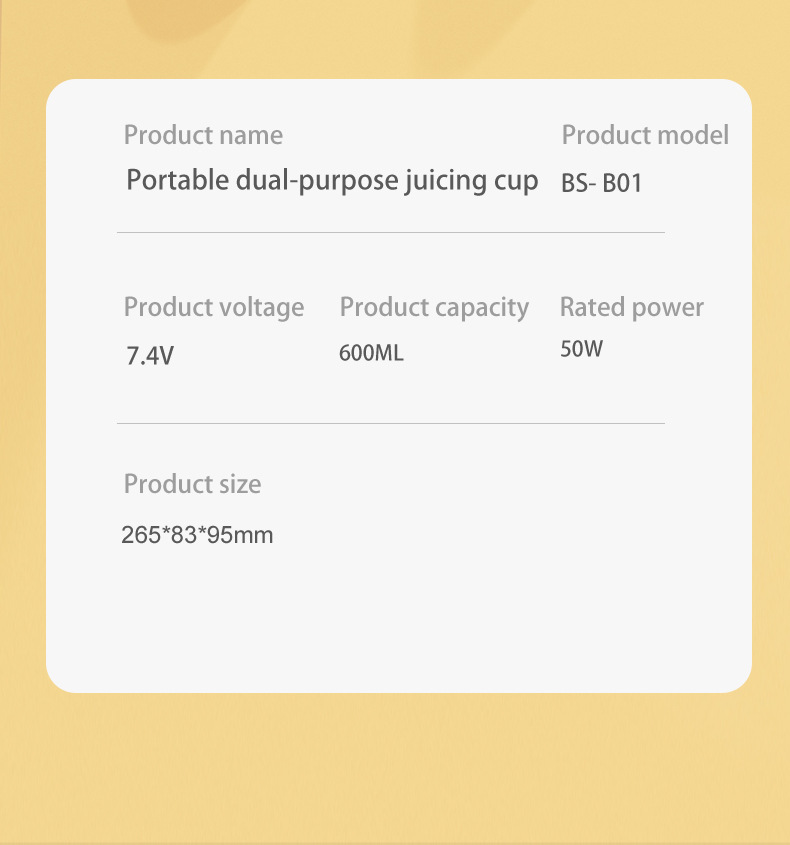Click the "Product voltage" label

(214, 307)
